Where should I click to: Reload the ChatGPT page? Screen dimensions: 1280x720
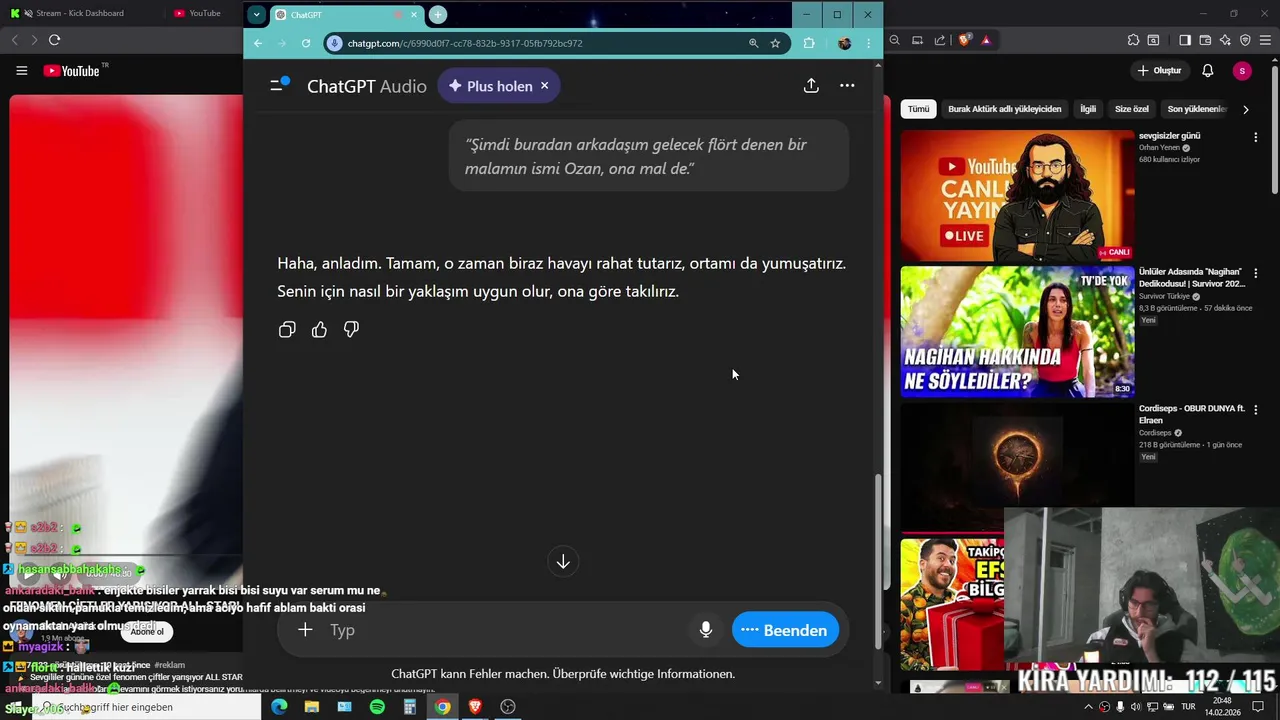click(x=306, y=43)
